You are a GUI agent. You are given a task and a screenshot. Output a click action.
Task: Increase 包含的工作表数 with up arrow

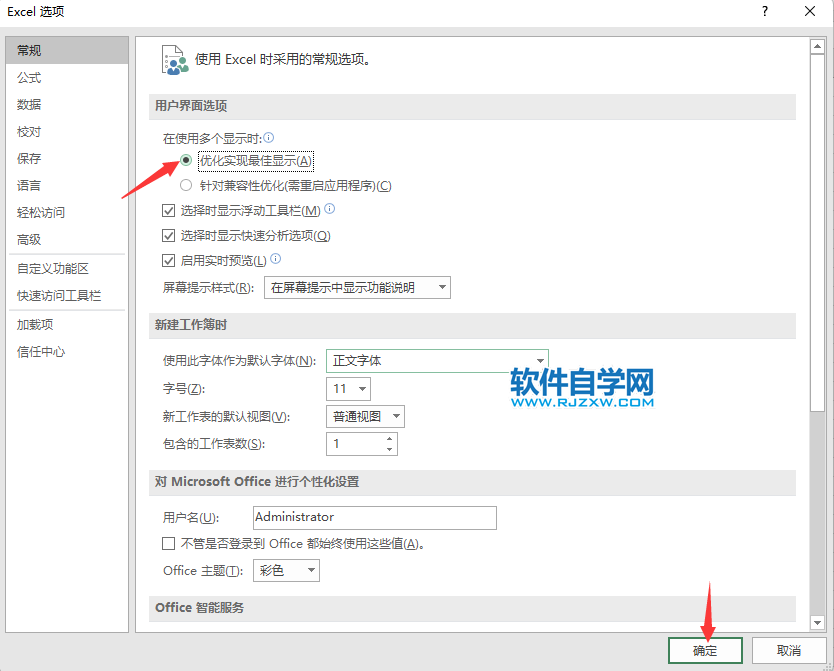point(390,439)
